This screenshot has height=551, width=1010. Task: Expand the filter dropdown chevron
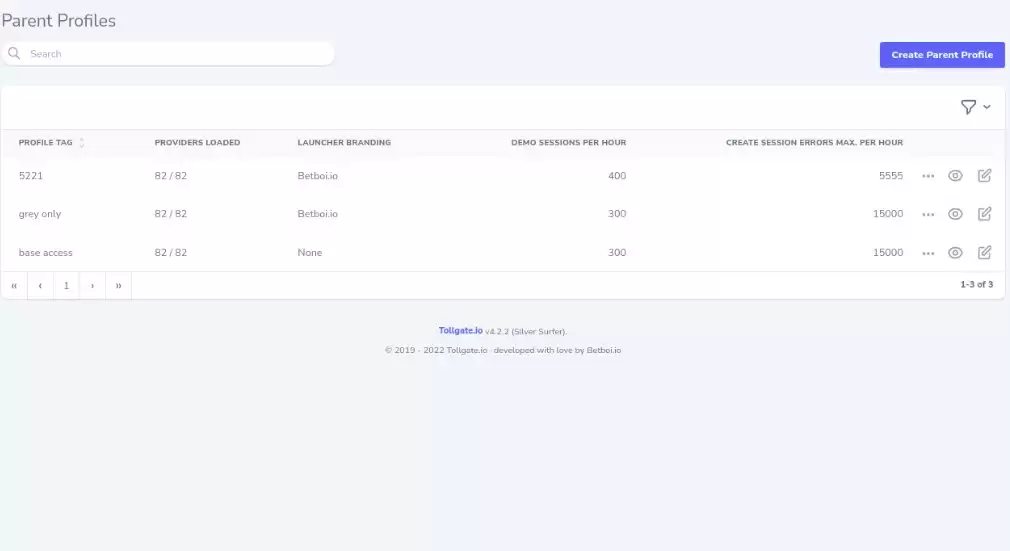point(987,107)
